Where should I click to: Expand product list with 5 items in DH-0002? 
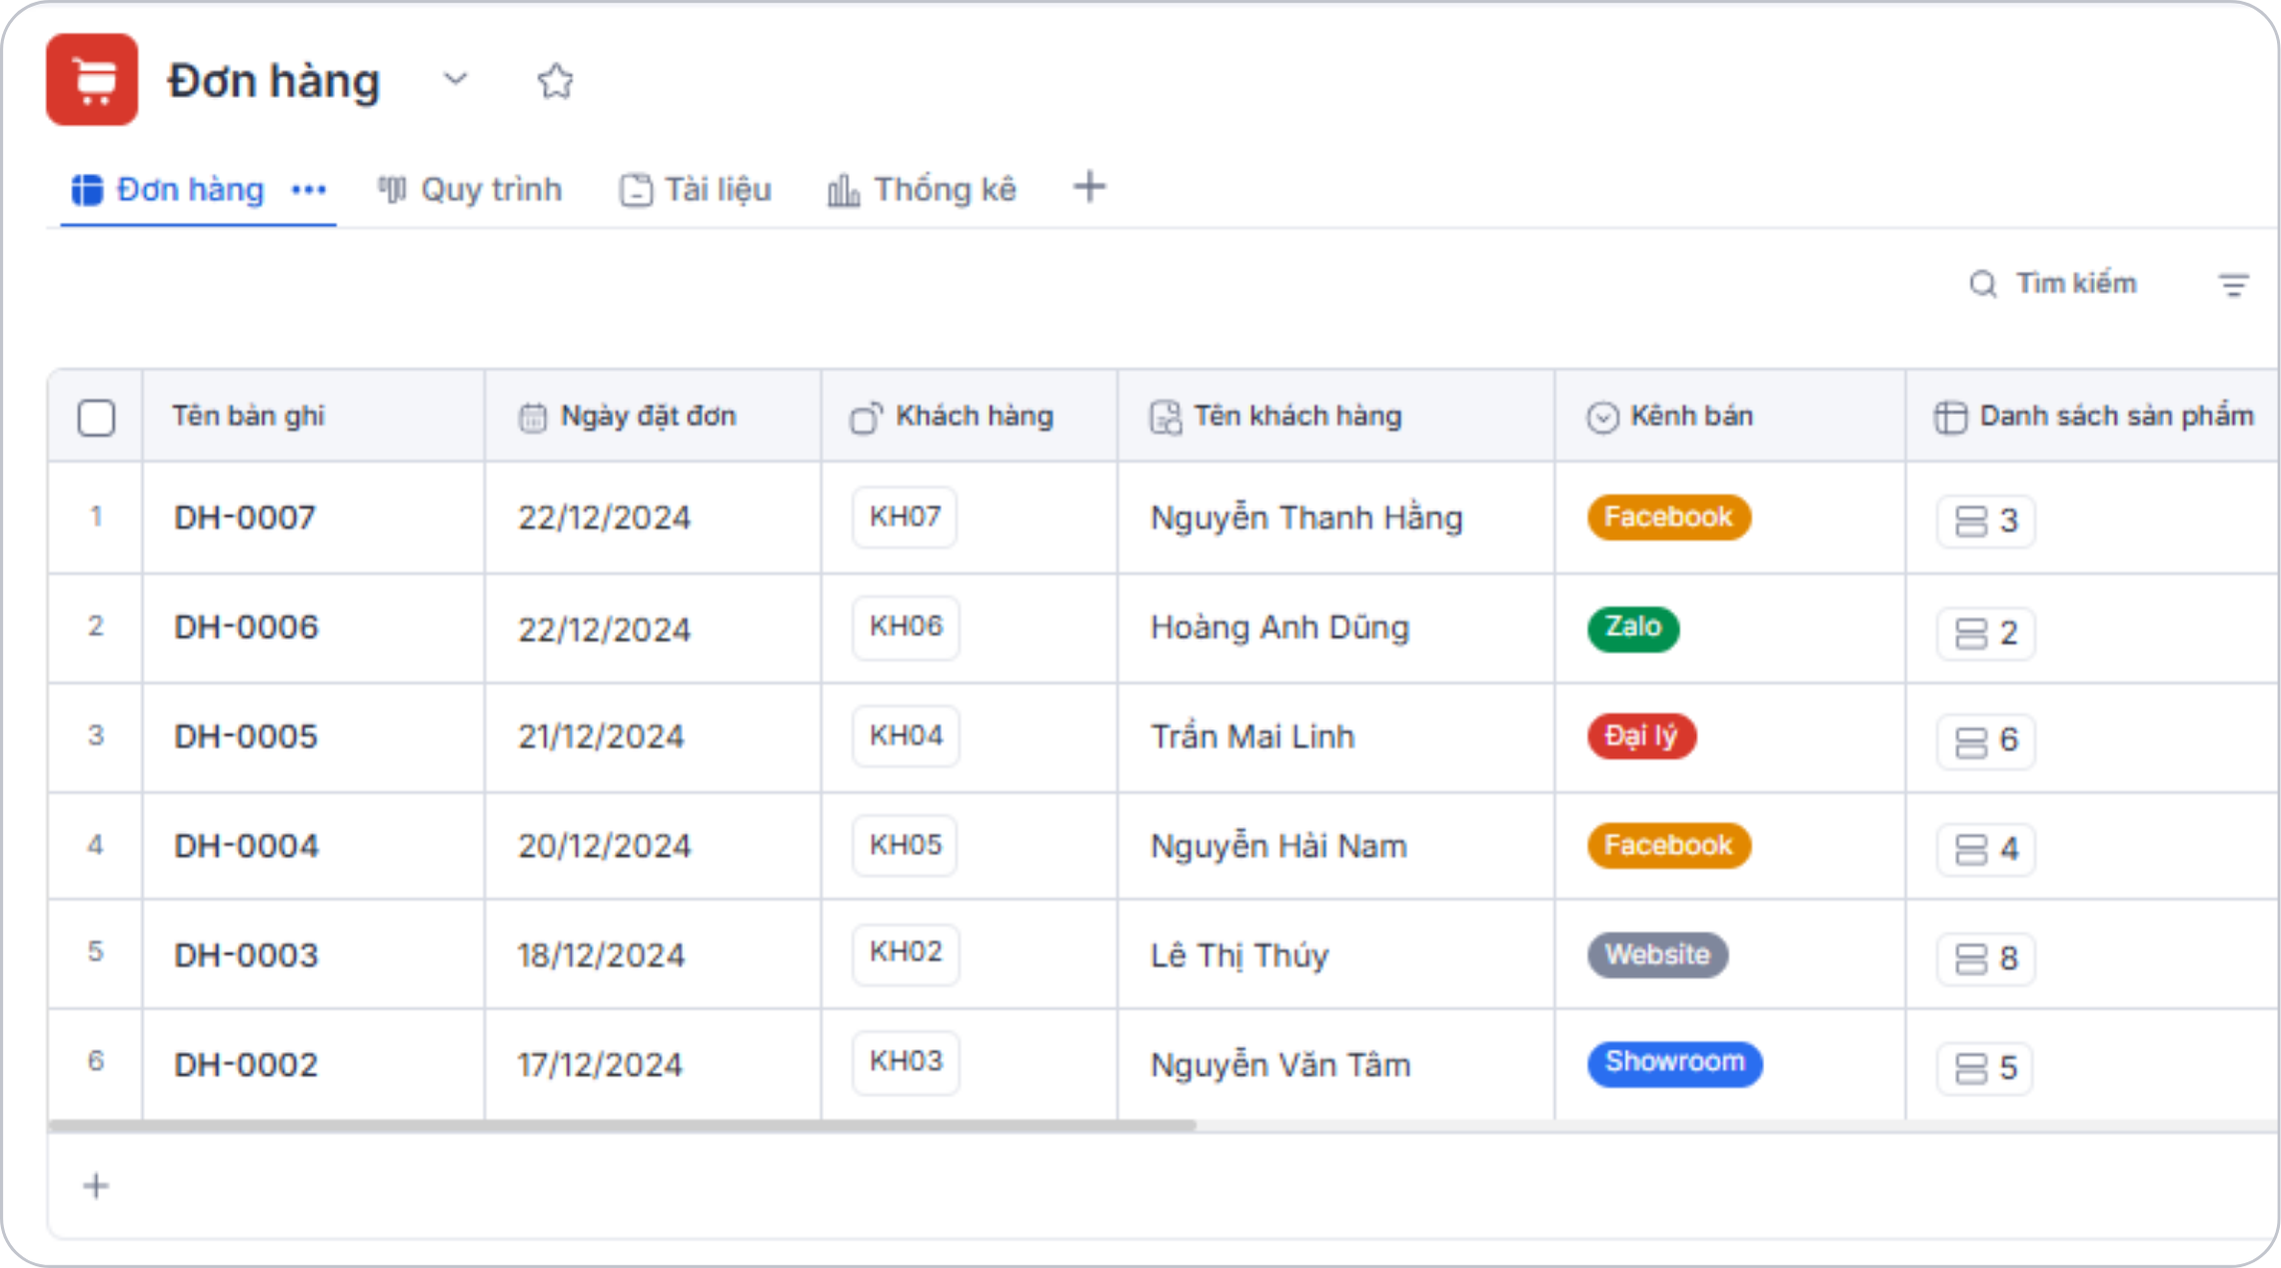click(1986, 1068)
